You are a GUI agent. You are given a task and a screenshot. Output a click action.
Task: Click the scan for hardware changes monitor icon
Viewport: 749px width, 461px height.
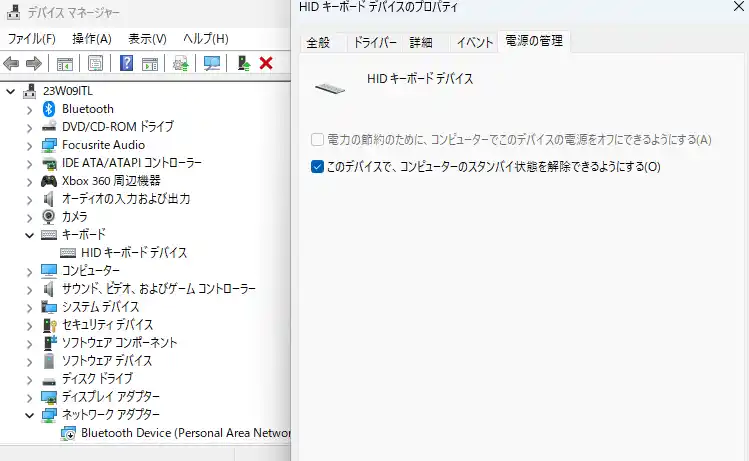[x=212, y=64]
